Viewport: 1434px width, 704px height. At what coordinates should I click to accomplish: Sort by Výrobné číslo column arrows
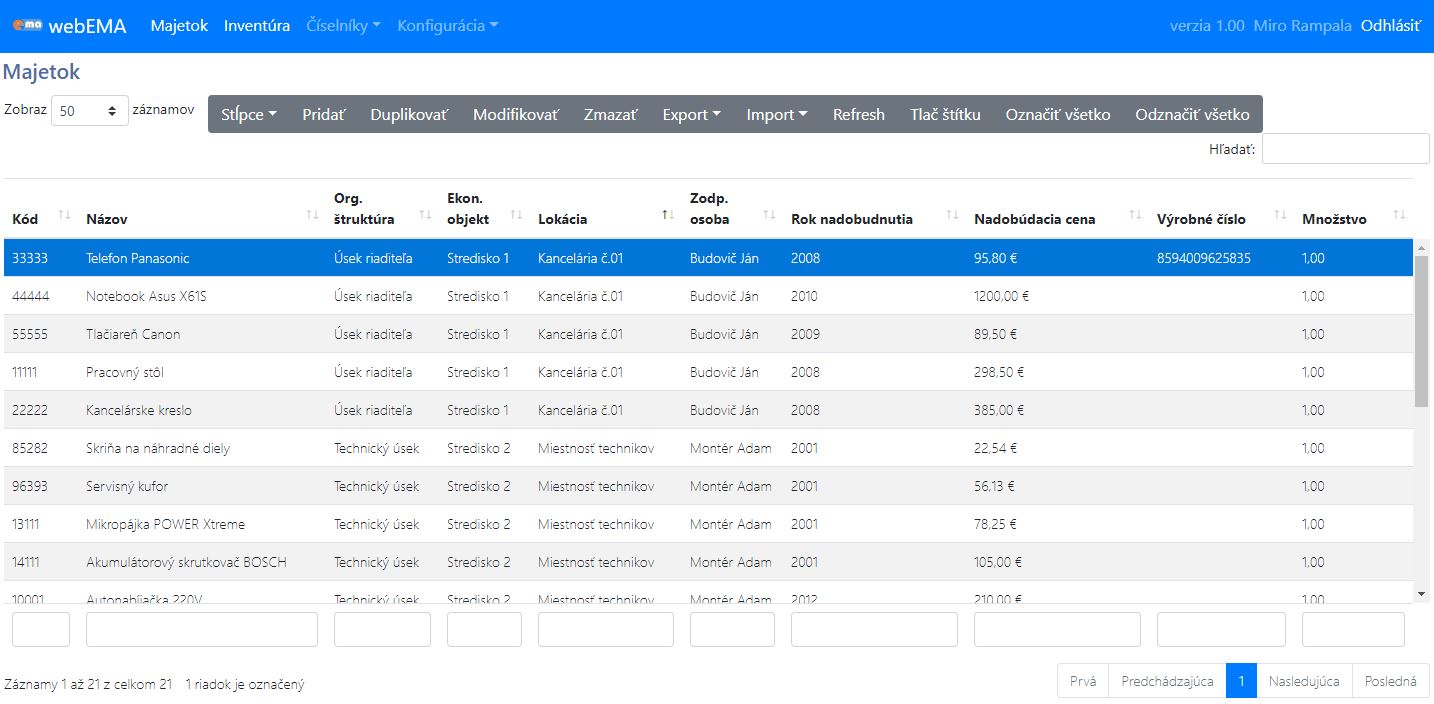tap(1280, 215)
